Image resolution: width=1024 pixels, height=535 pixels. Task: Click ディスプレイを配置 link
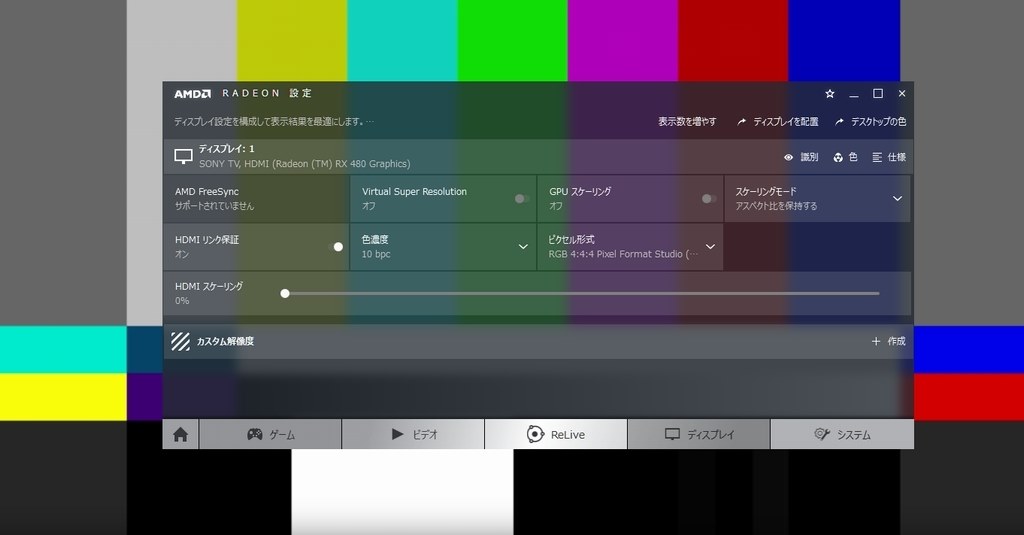pos(786,122)
